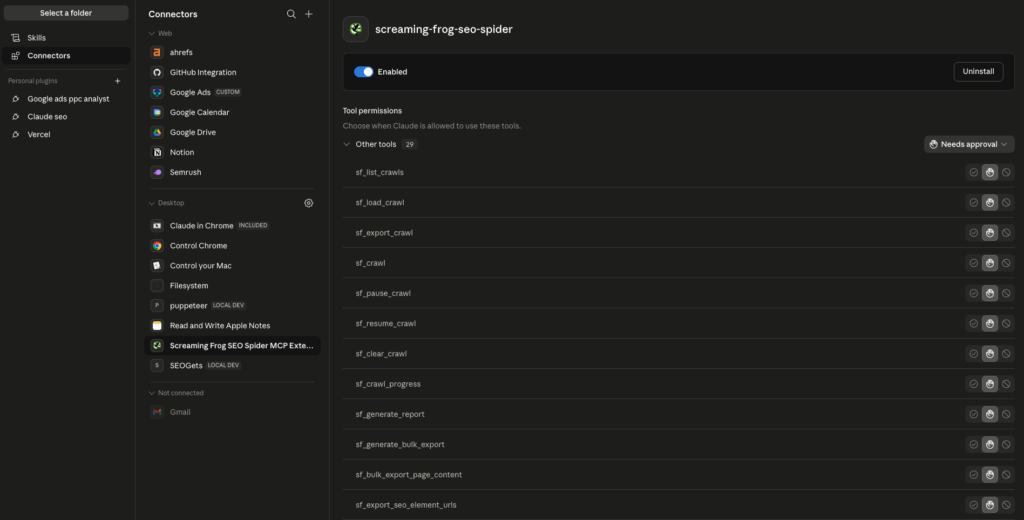Block the sf_load_crawl tool
Viewport: 1024px width, 520px height.
coord(1006,203)
